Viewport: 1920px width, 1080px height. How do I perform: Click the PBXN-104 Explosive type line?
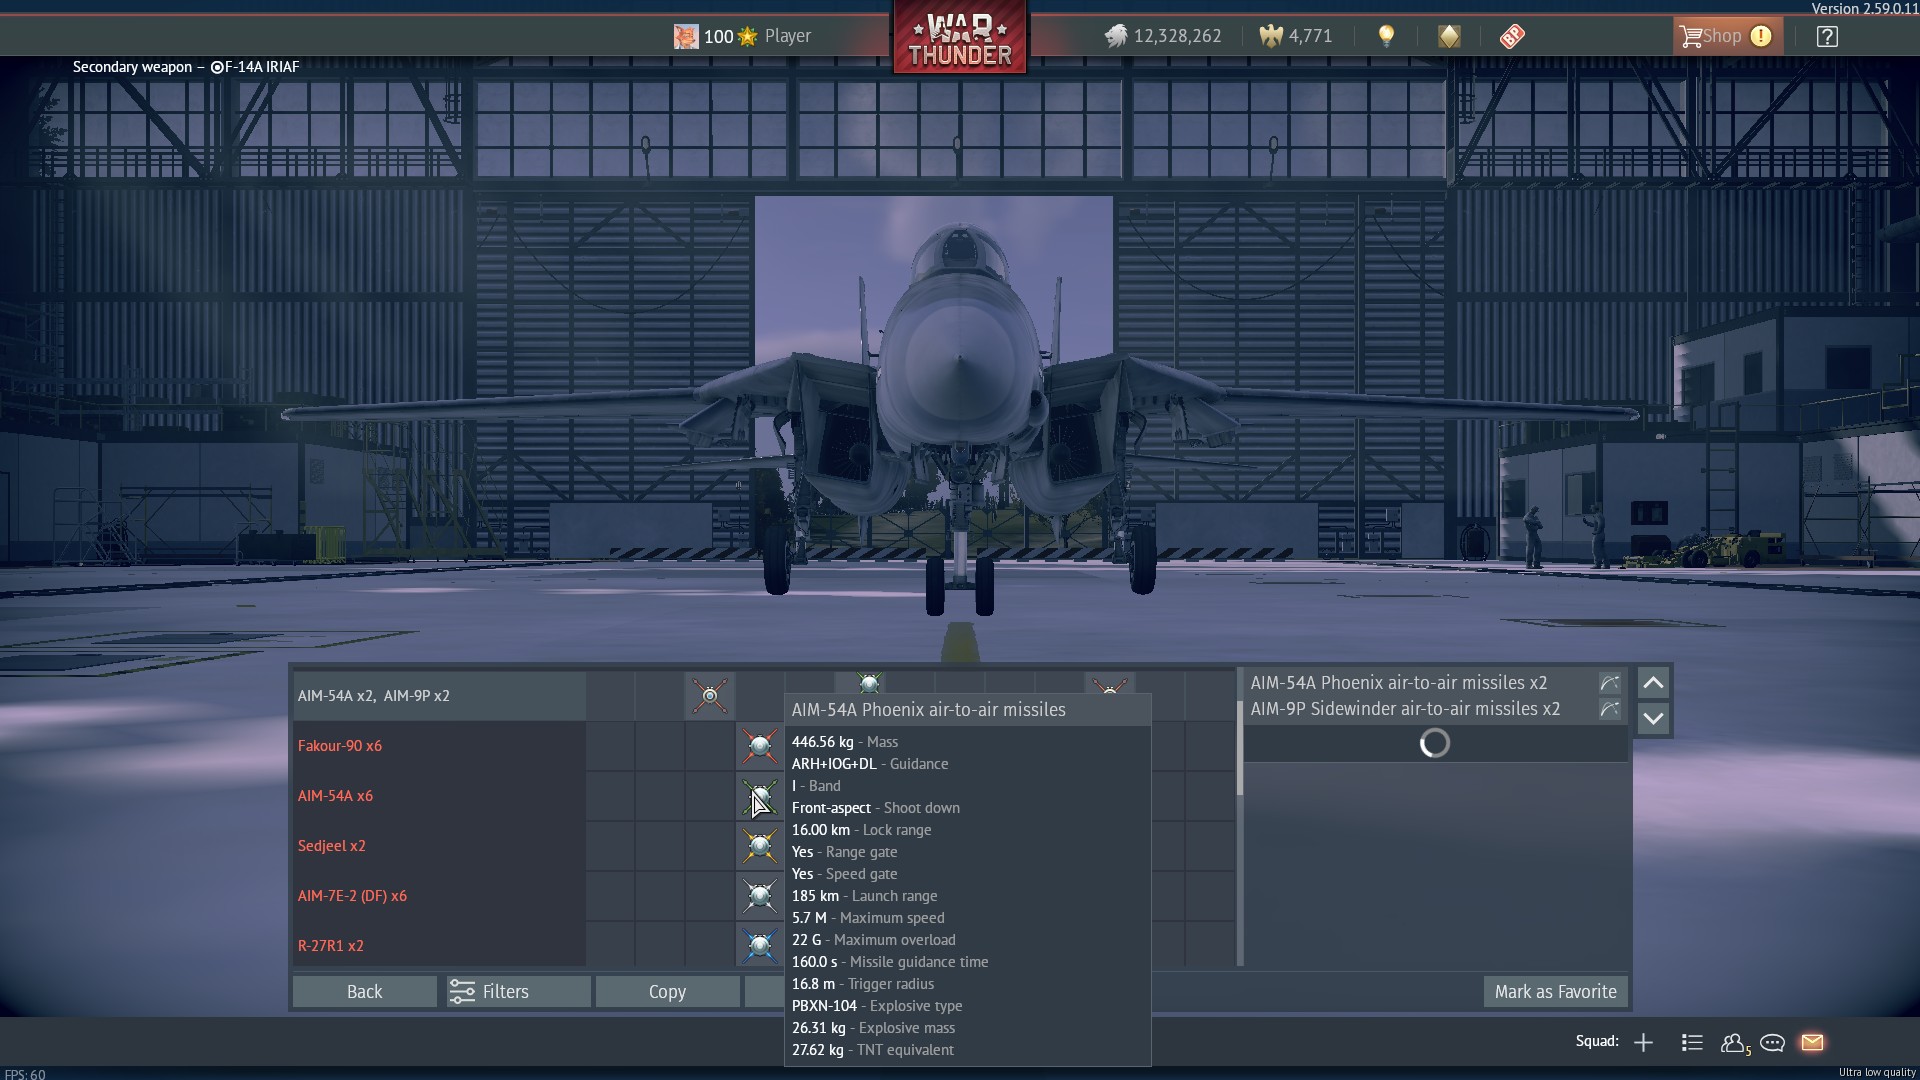(x=877, y=1006)
